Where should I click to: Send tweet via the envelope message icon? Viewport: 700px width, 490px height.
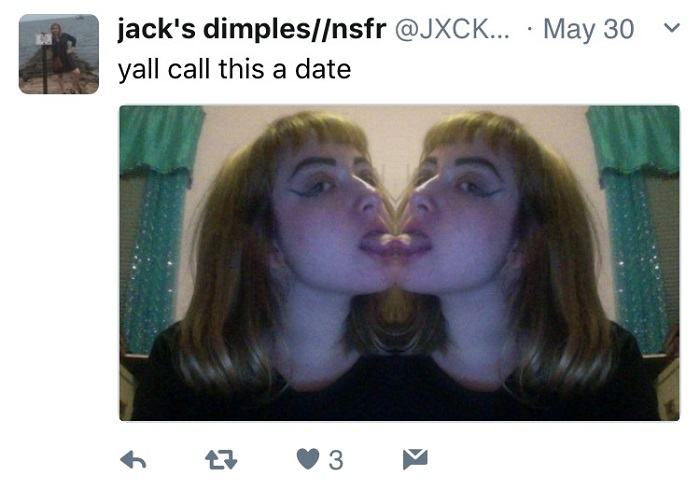(x=415, y=460)
